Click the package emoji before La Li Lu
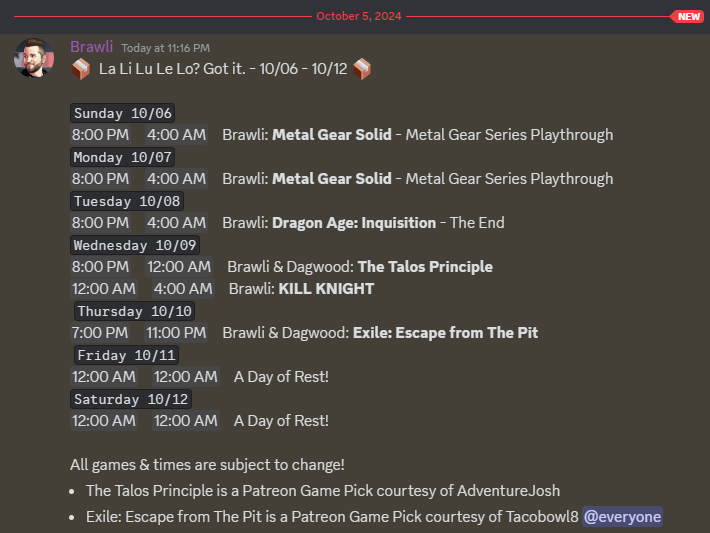 (x=81, y=69)
